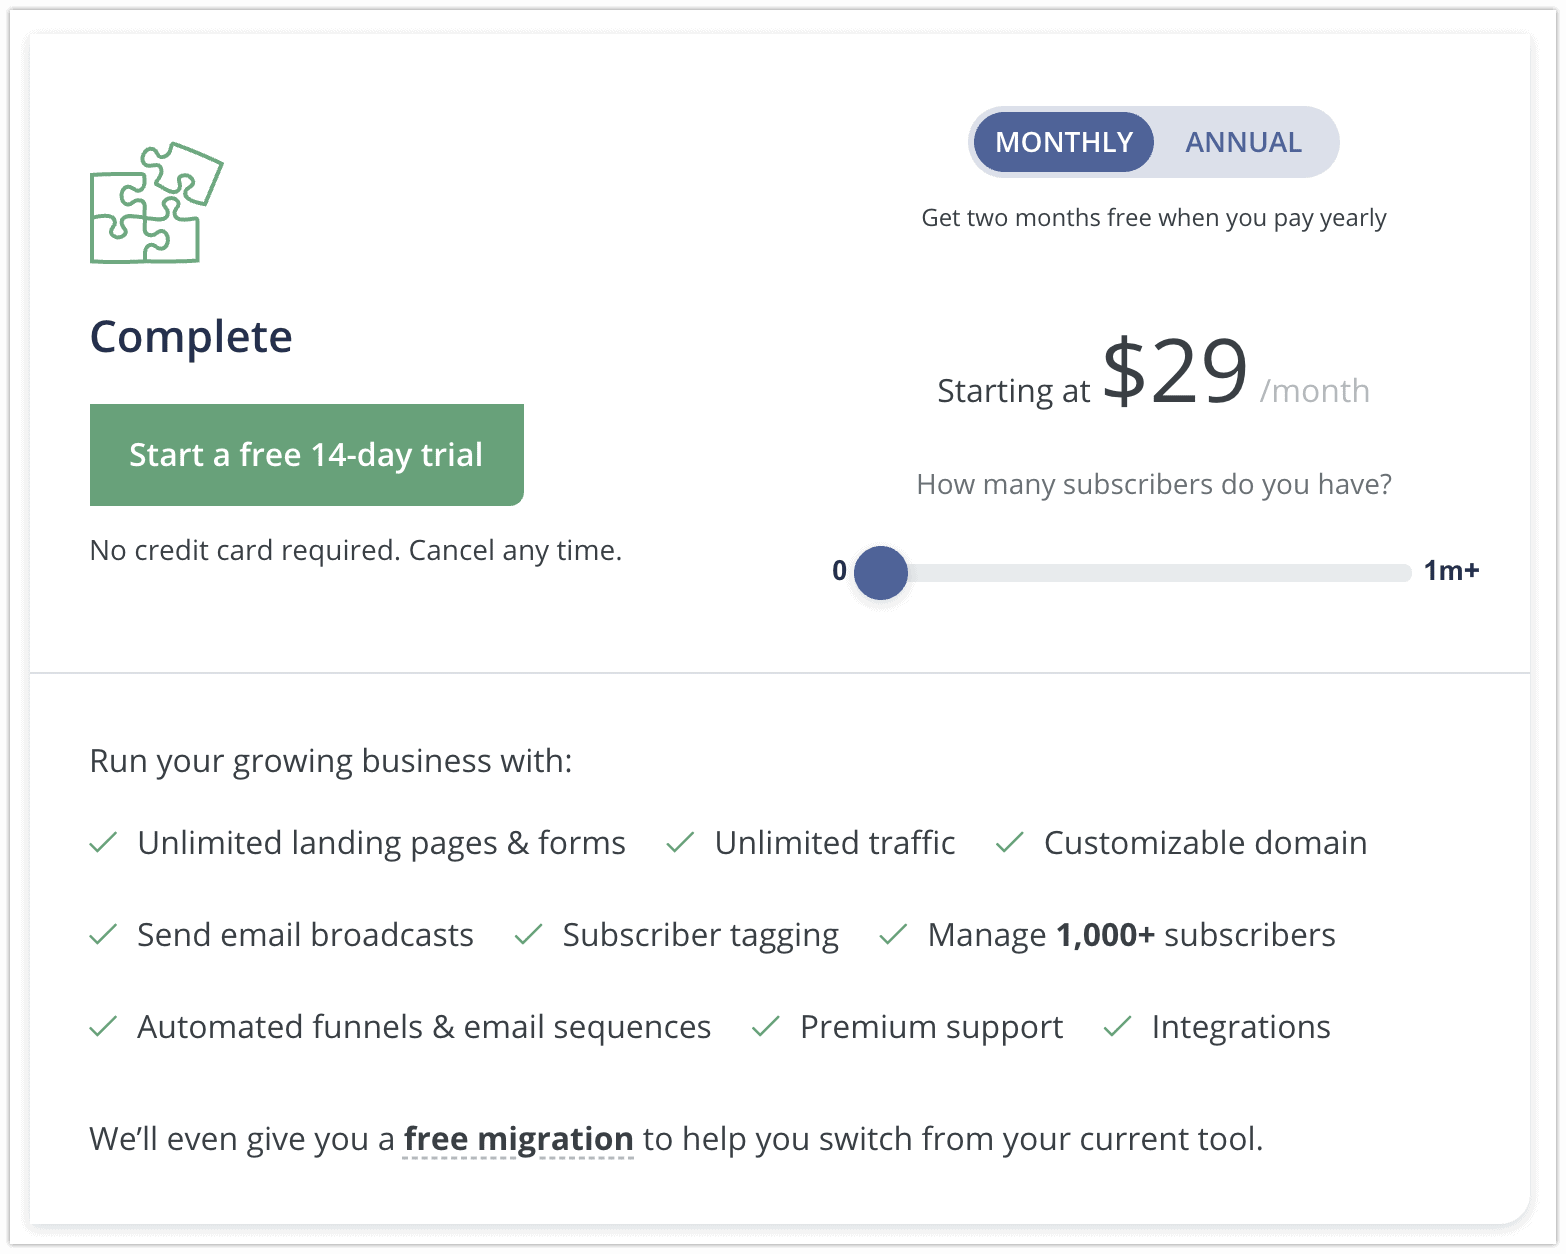The image size is (1566, 1254).
Task: Click checkmark beside Manage 1,000+ subscribers
Action: (893, 935)
